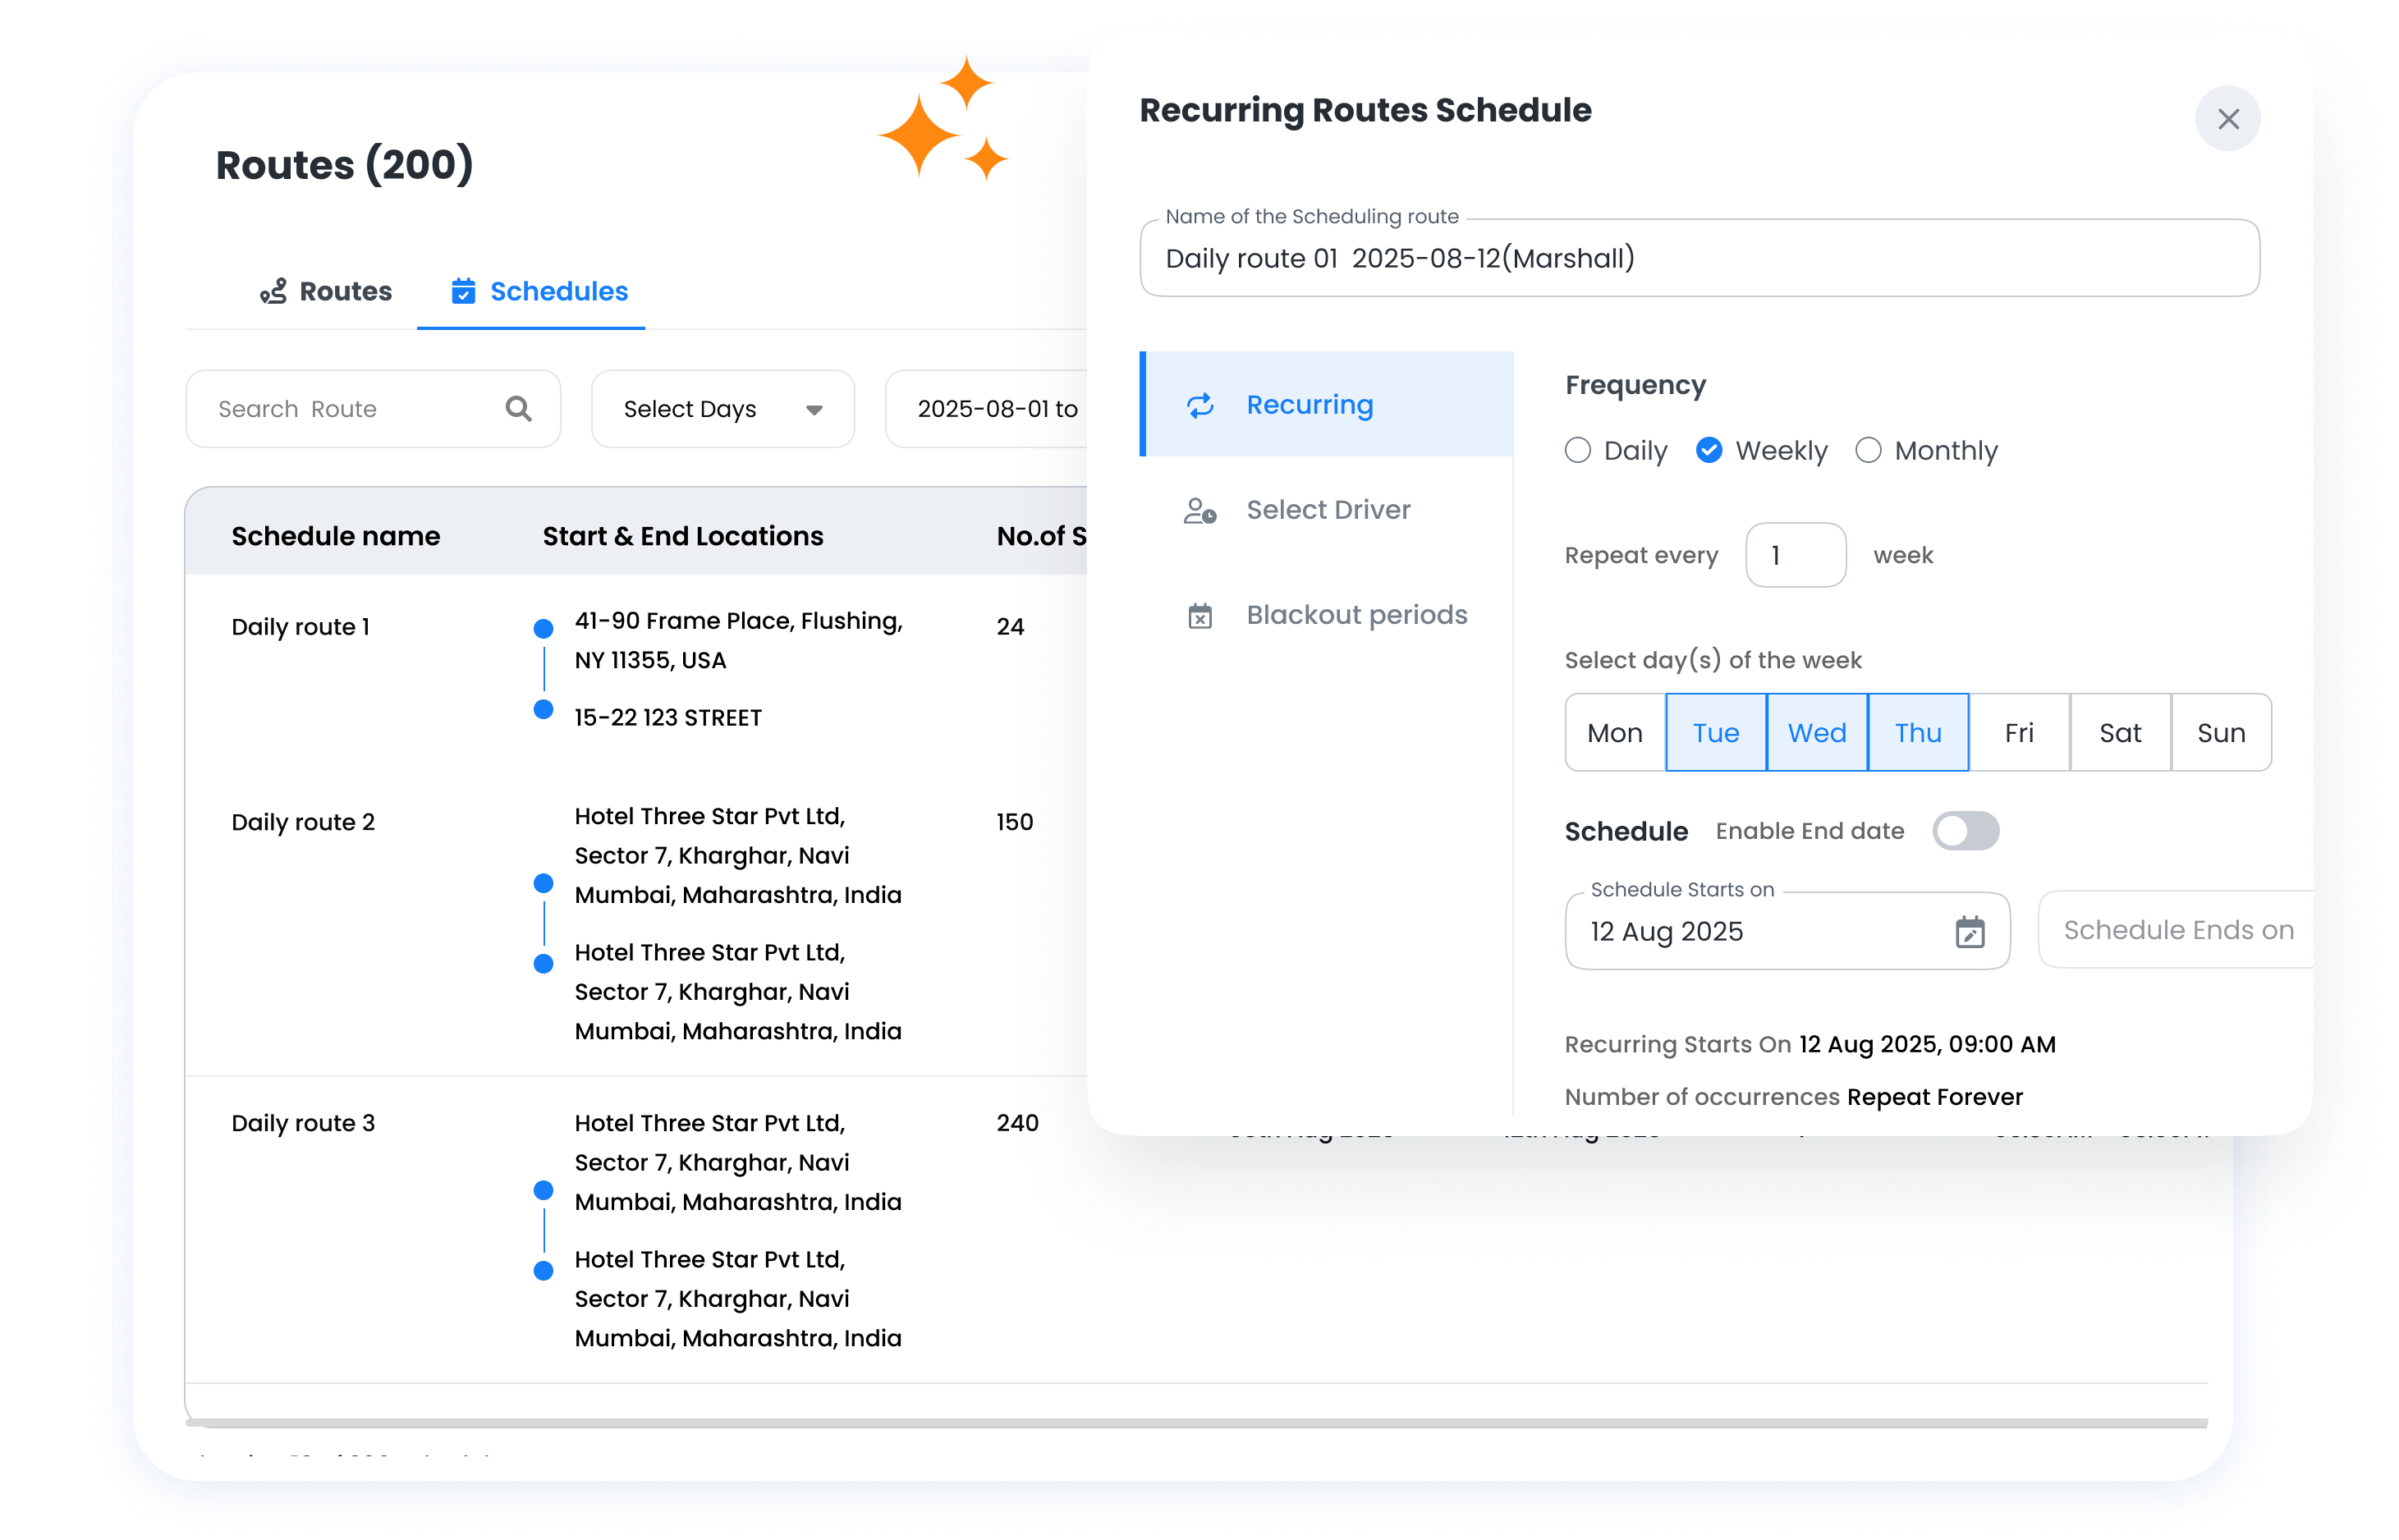
Task: Open the Recurring section in the sidebar
Action: (1310, 404)
